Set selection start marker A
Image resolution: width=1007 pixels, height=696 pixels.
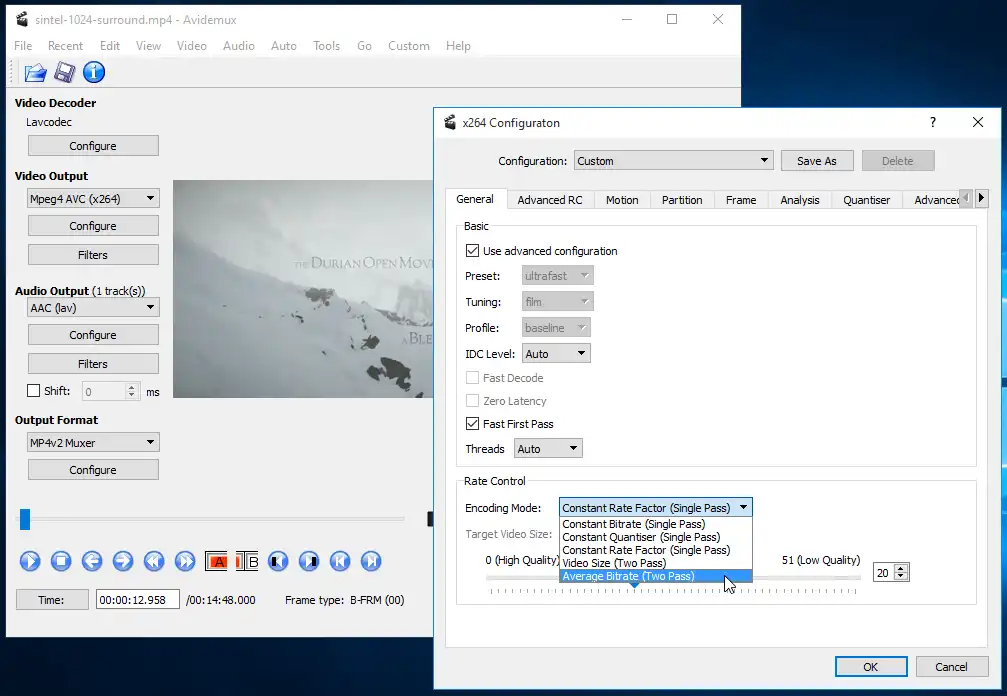click(x=217, y=561)
